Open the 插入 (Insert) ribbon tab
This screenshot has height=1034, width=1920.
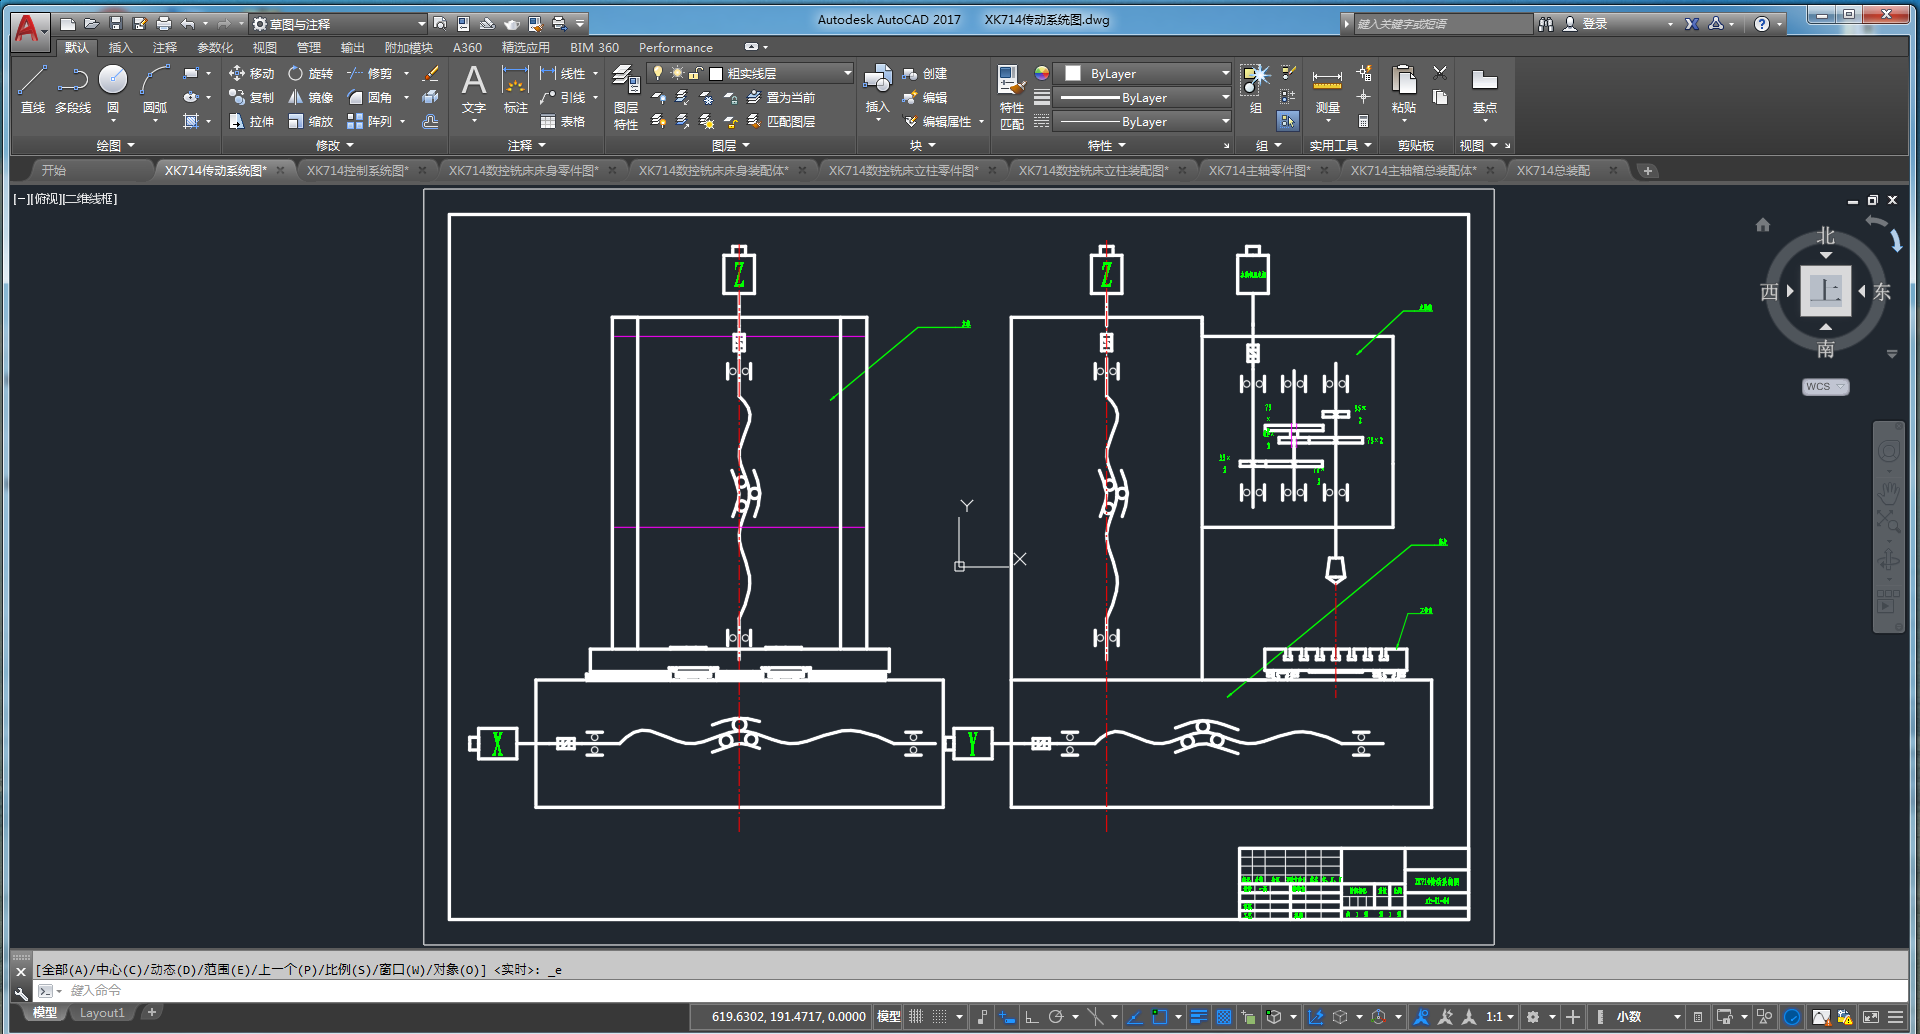tap(120, 48)
